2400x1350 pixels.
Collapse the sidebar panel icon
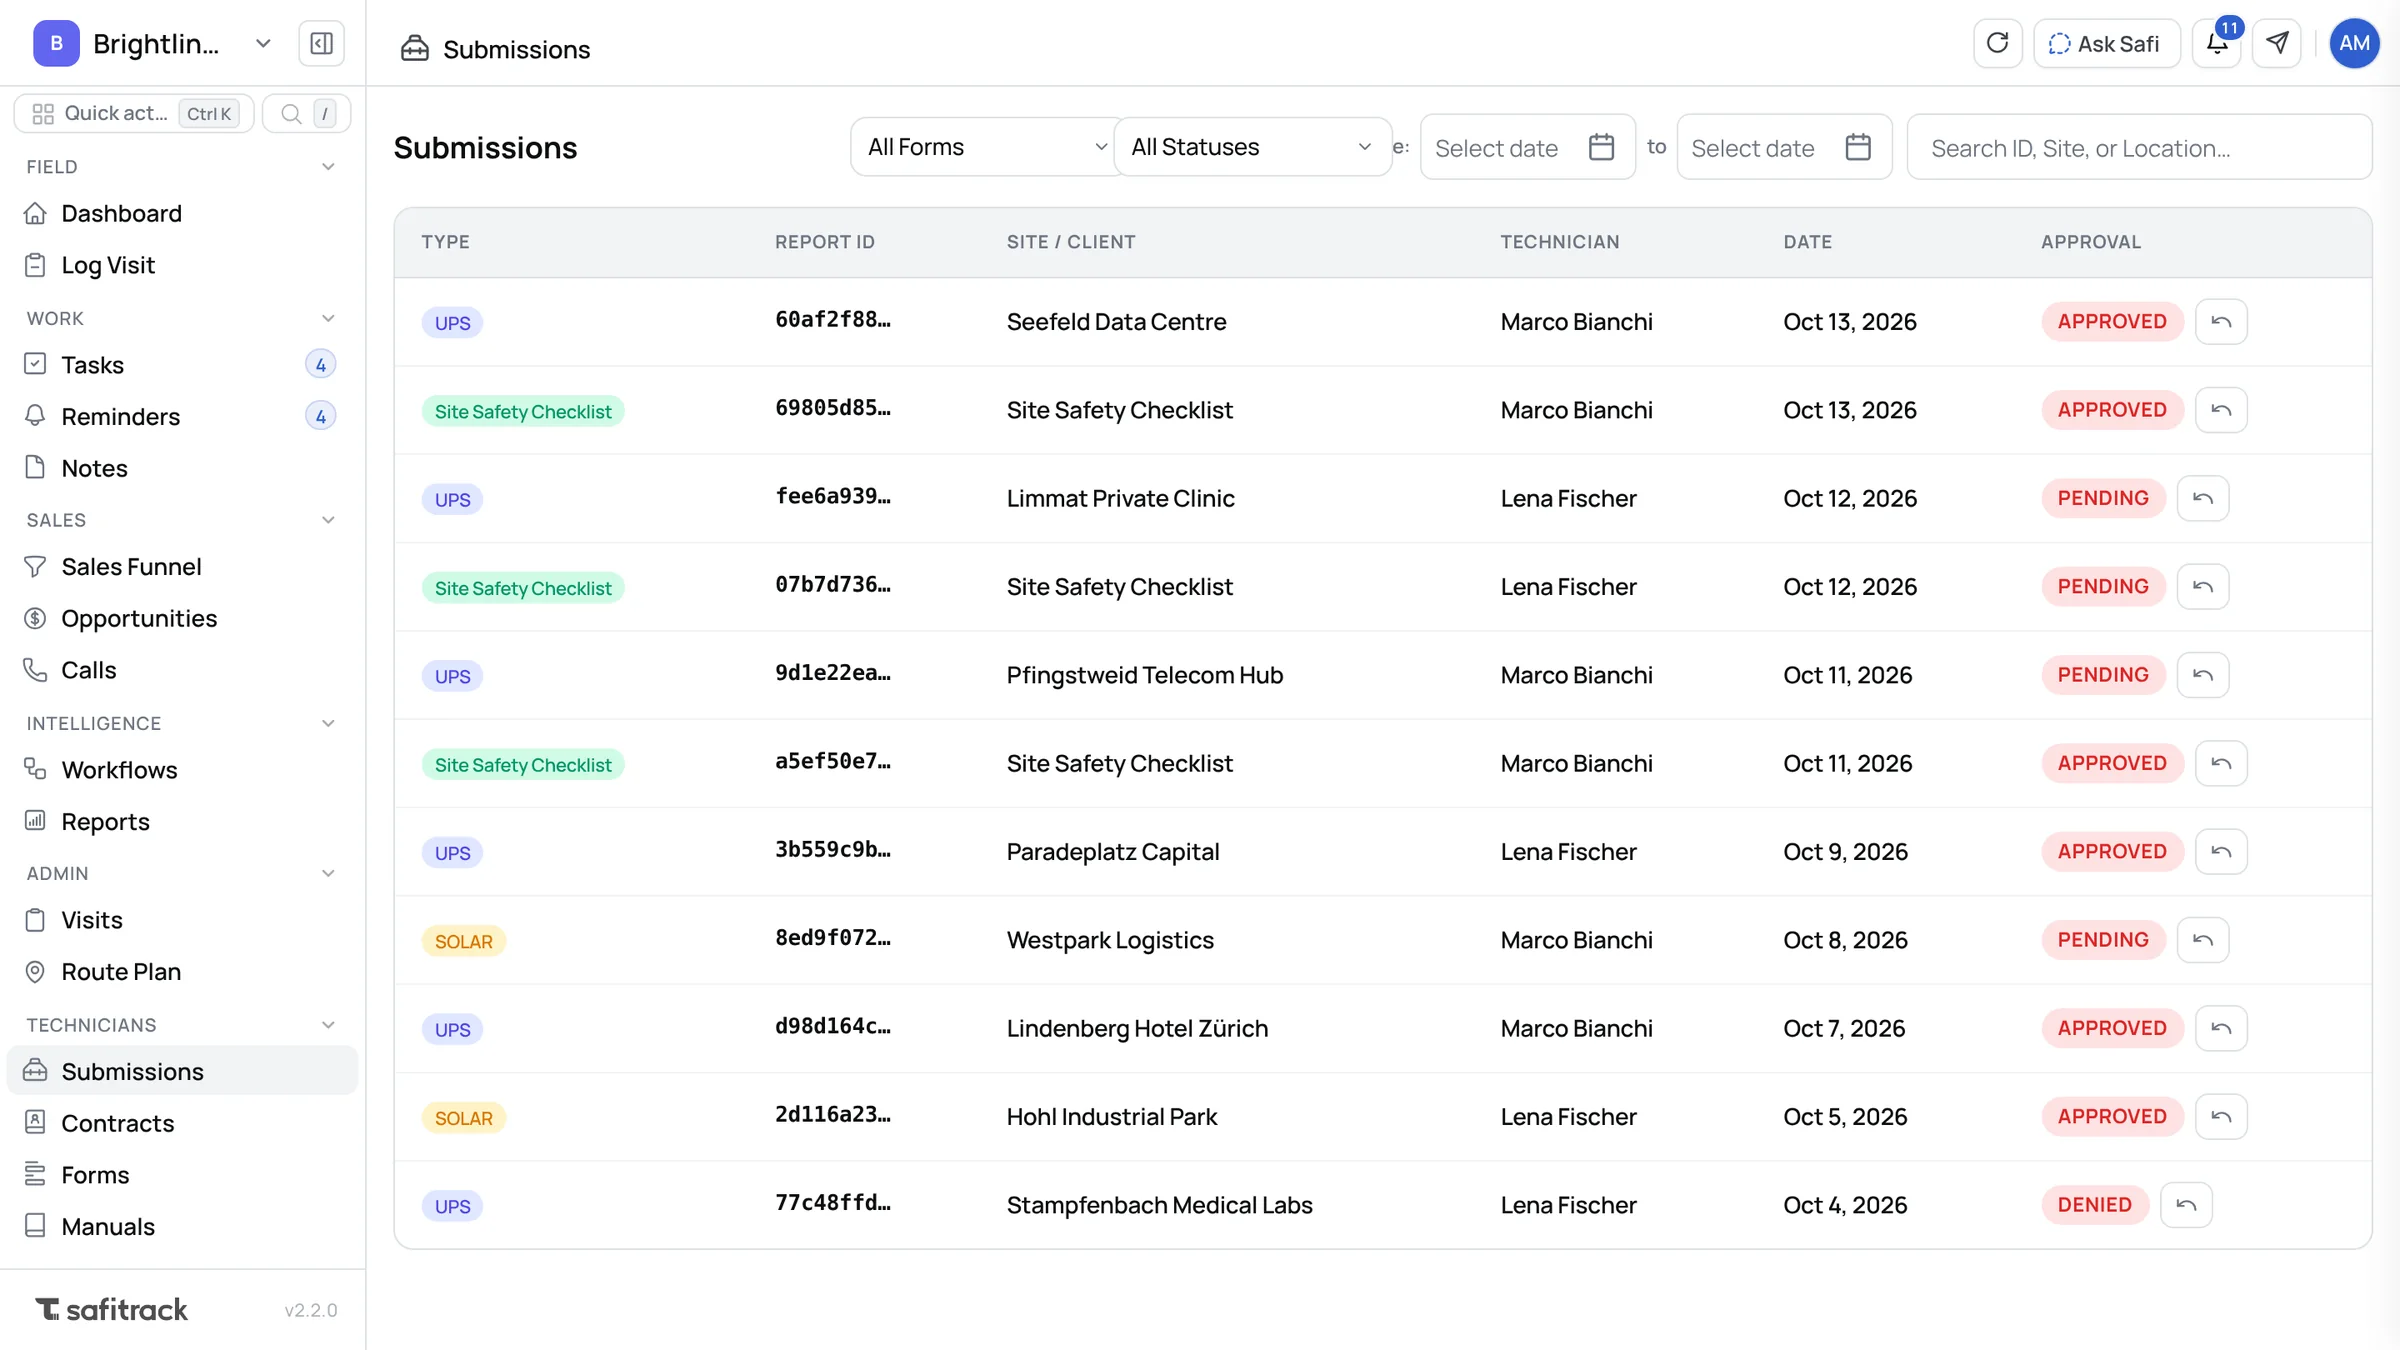coord(321,44)
